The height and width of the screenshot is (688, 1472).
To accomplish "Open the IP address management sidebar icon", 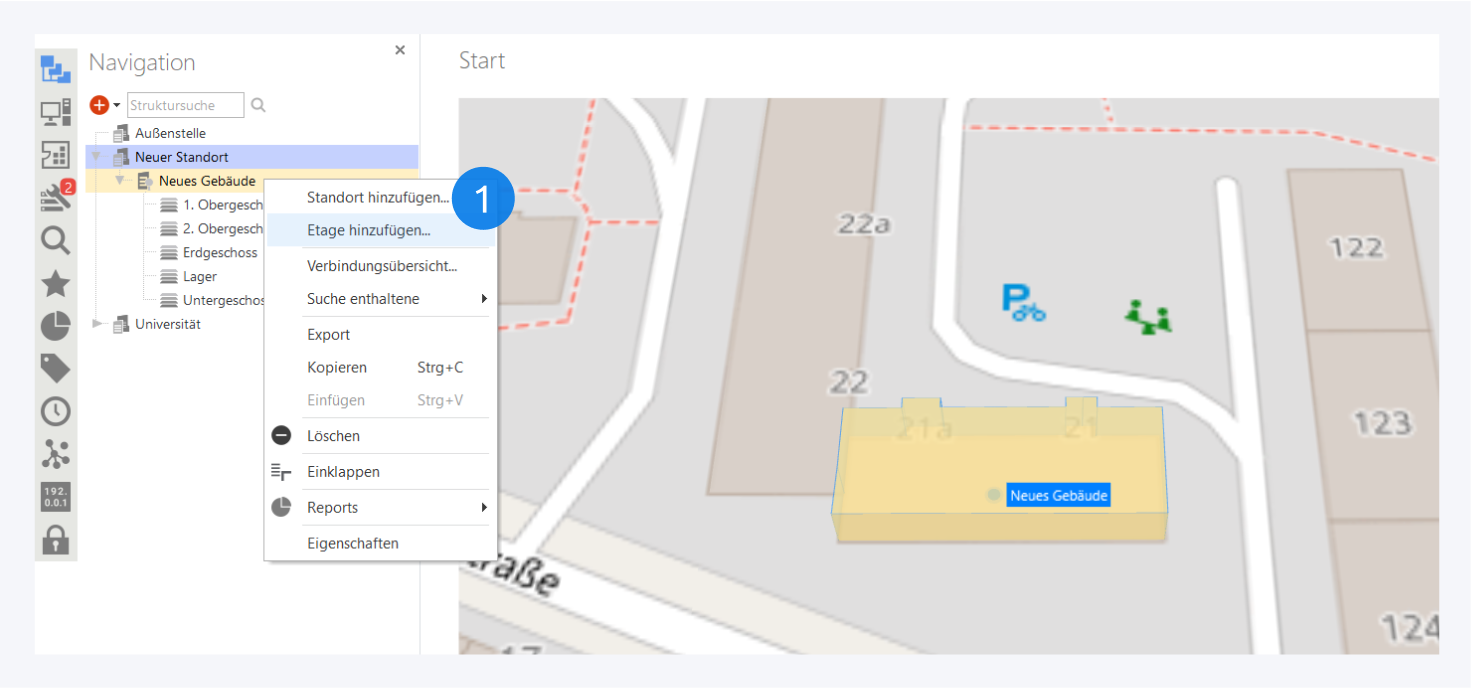I will 55,497.
